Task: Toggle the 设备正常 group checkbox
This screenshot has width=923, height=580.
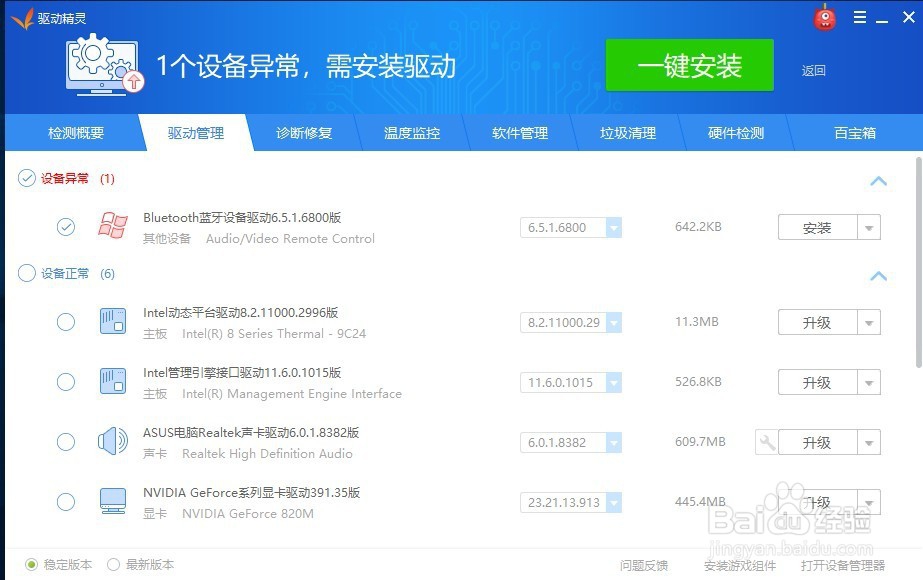Action: pos(26,273)
